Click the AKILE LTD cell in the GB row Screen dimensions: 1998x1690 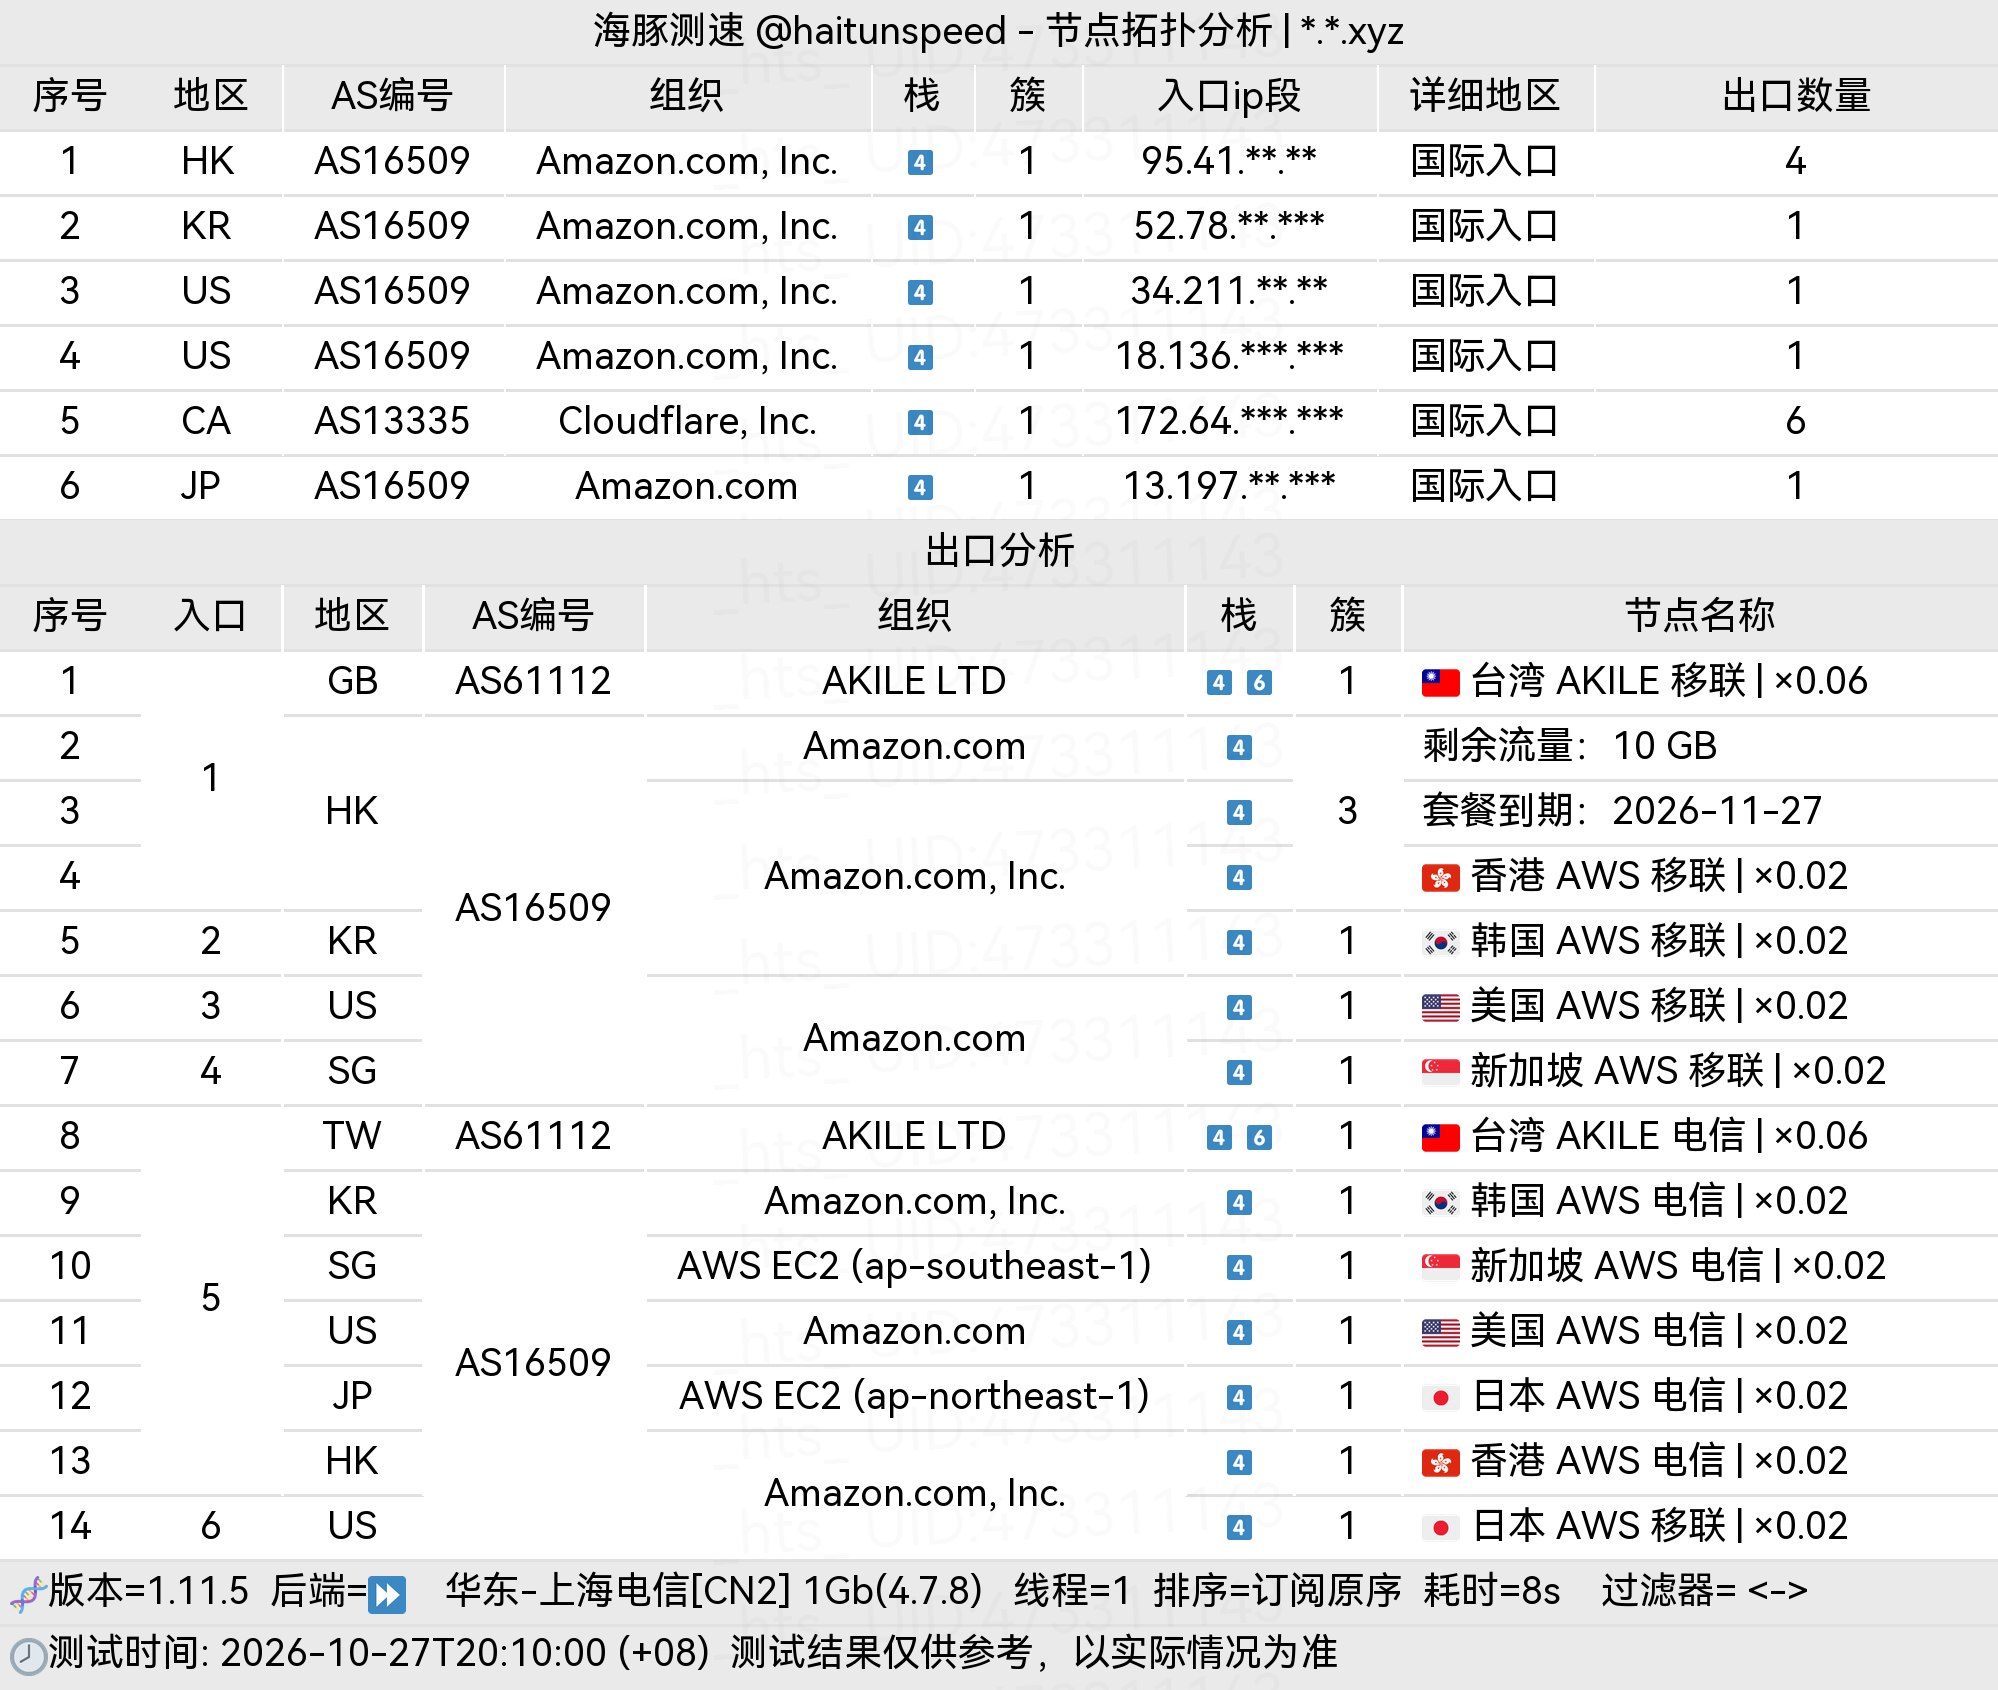pos(914,681)
